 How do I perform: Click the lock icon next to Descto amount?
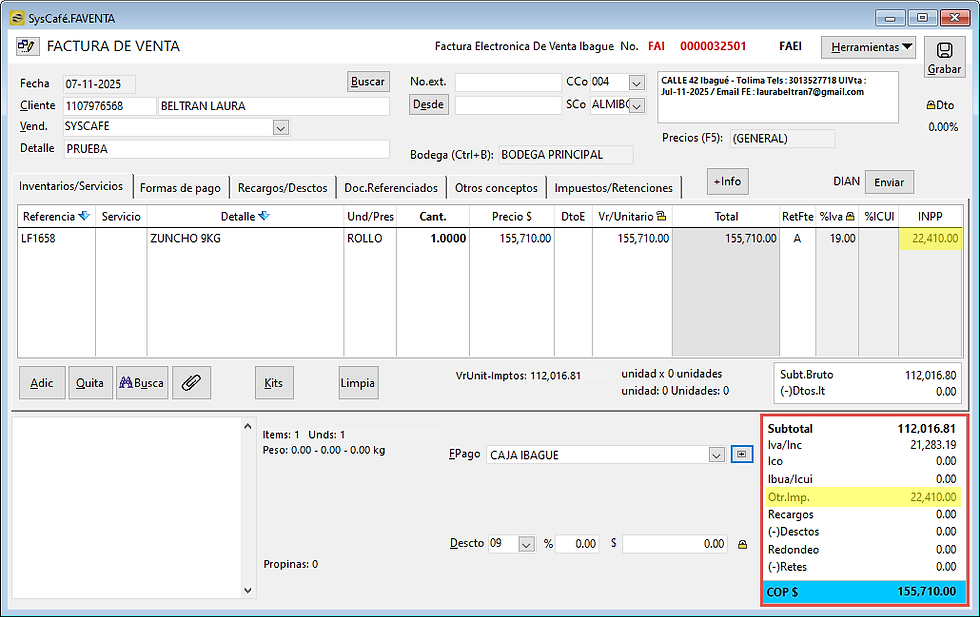742,544
